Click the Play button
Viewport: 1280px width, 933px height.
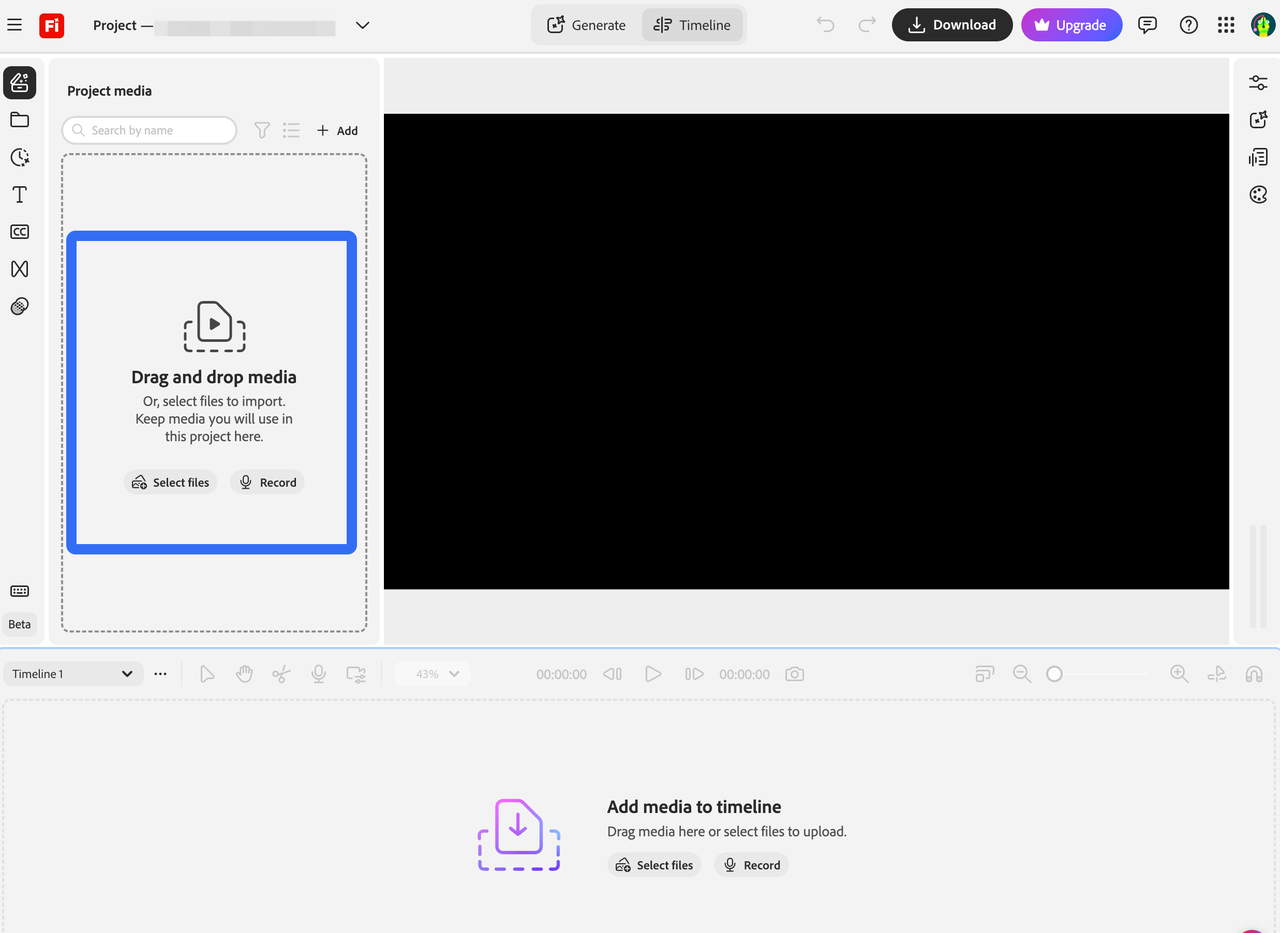(x=653, y=674)
